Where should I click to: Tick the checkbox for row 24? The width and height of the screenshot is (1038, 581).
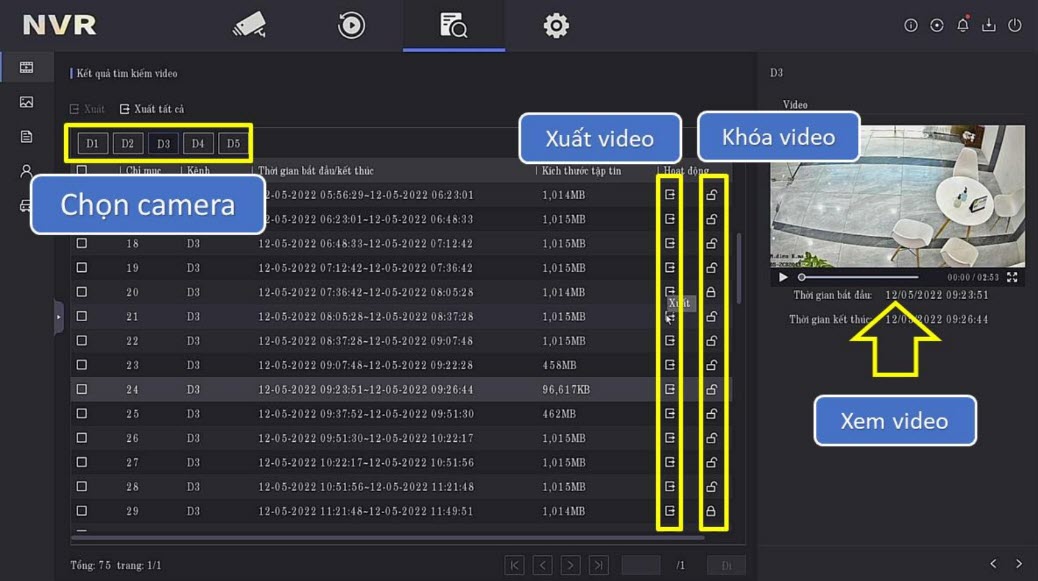(x=82, y=389)
